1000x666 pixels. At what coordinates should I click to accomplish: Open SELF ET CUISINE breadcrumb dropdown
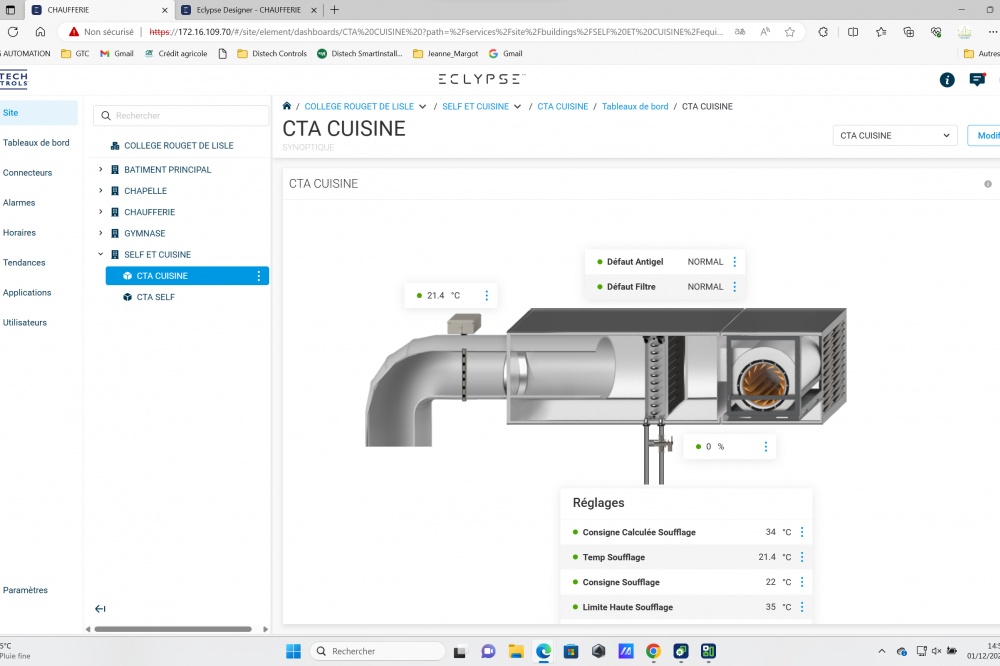click(517, 107)
